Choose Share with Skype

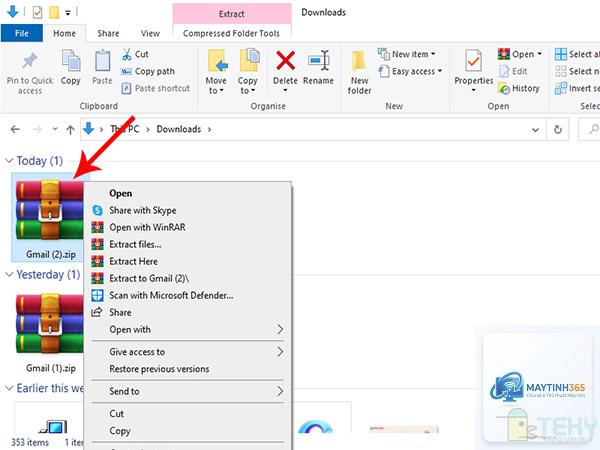[x=188, y=210]
